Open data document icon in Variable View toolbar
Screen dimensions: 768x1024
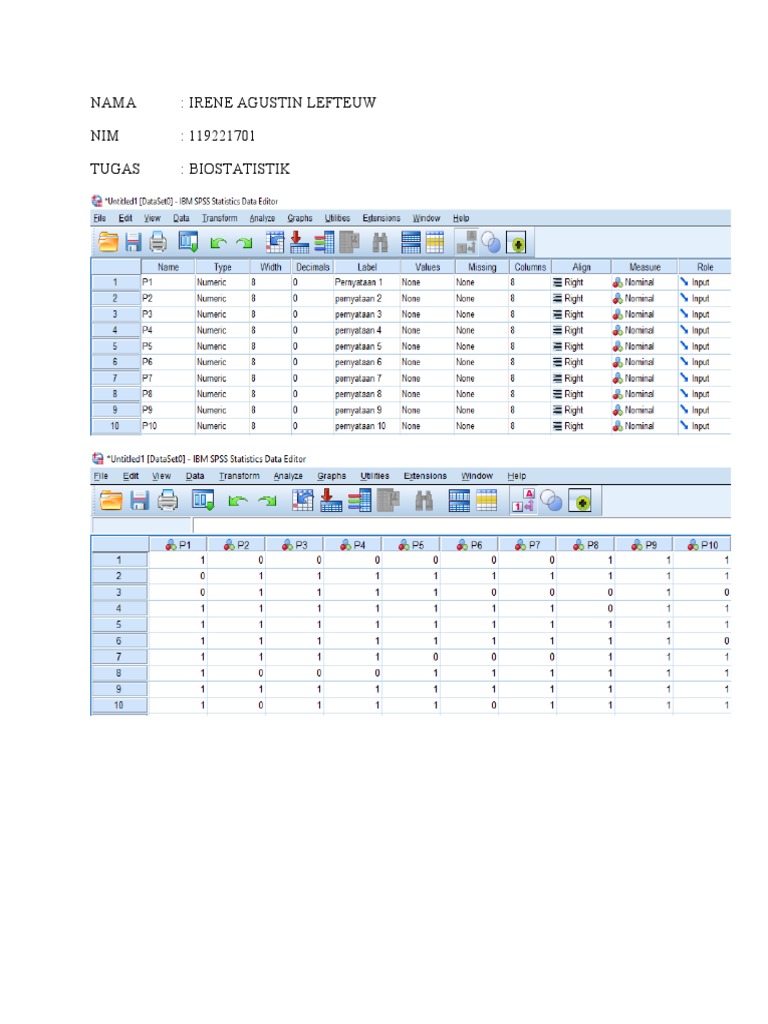tap(108, 242)
